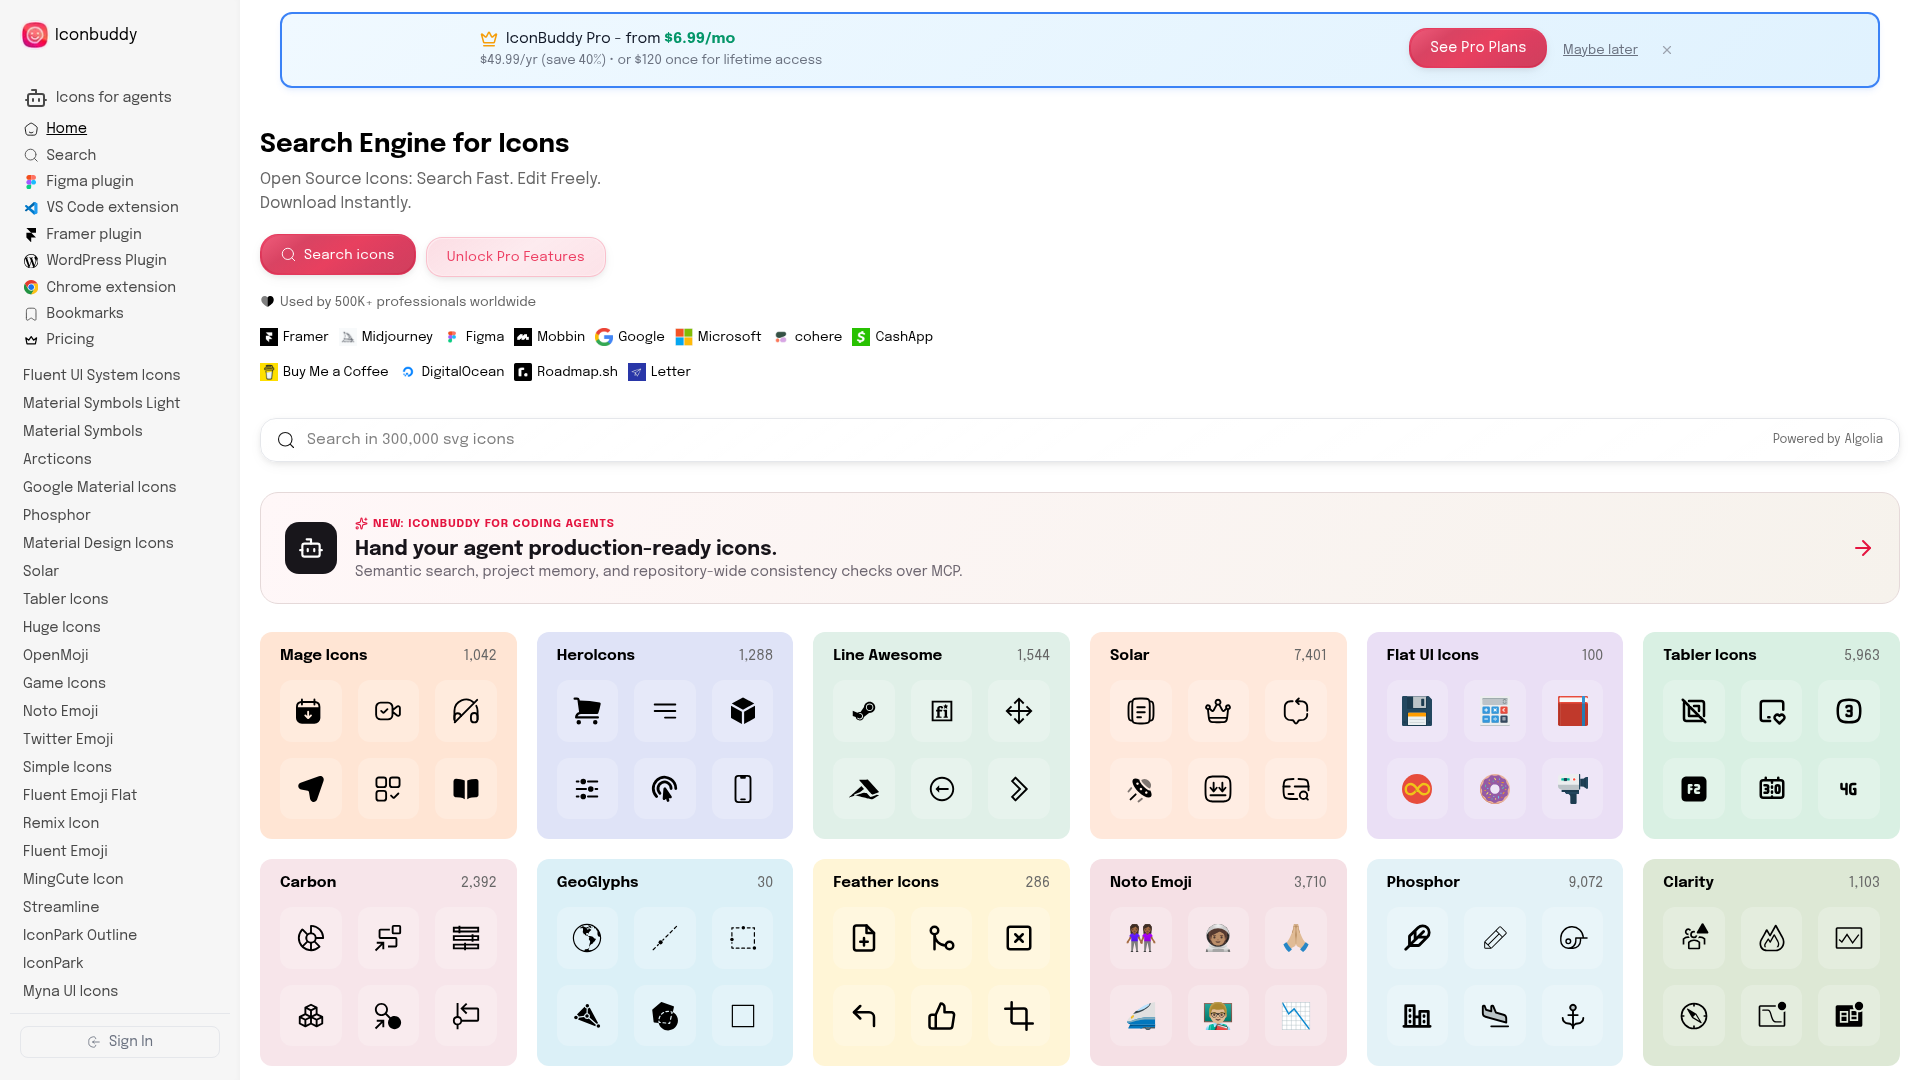Select the Steam icon in Line Awesome
This screenshot has height=1080, width=1920.
(x=864, y=711)
